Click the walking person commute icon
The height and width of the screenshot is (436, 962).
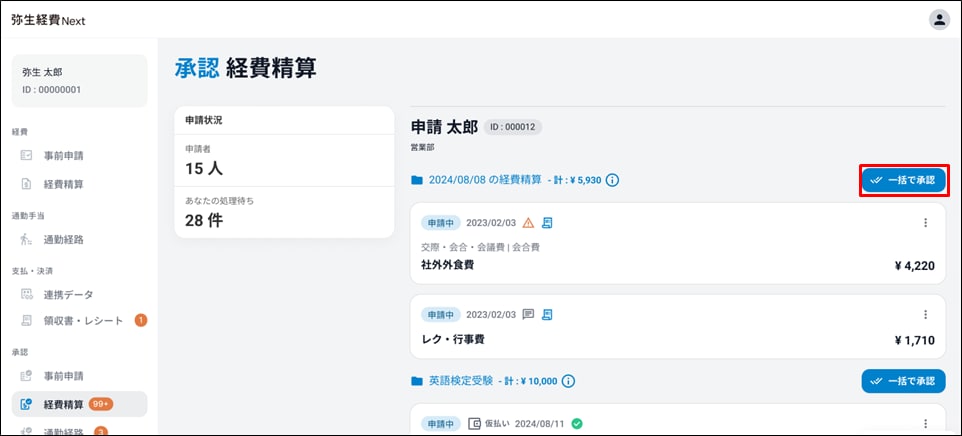point(26,240)
